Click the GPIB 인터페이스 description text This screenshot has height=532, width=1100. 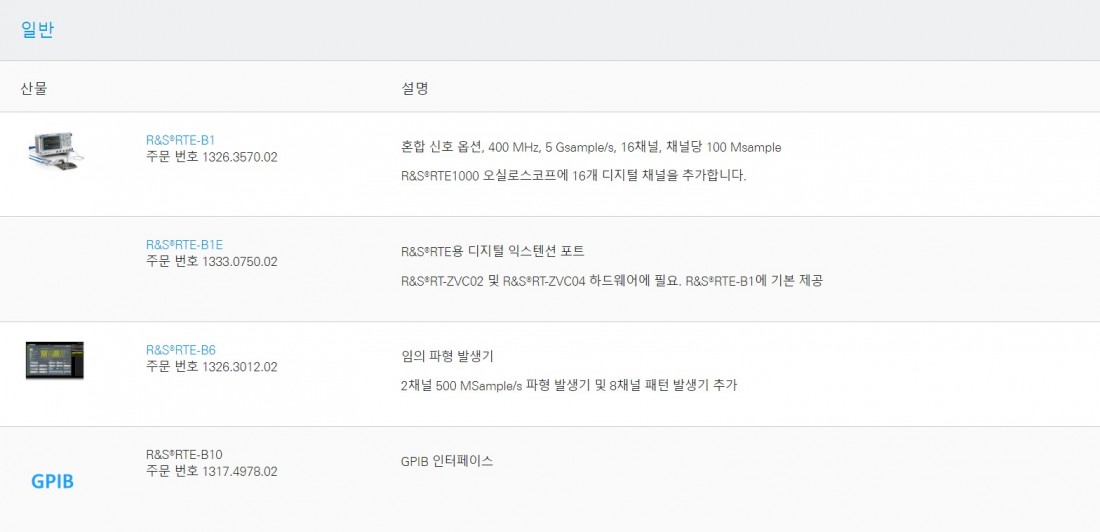(x=447, y=461)
